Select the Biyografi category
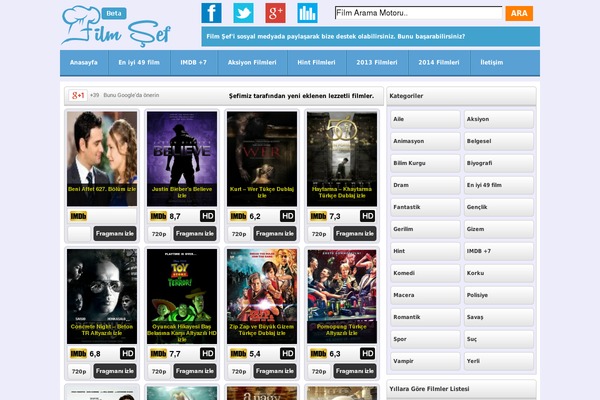The height and width of the screenshot is (400, 600). [499, 163]
